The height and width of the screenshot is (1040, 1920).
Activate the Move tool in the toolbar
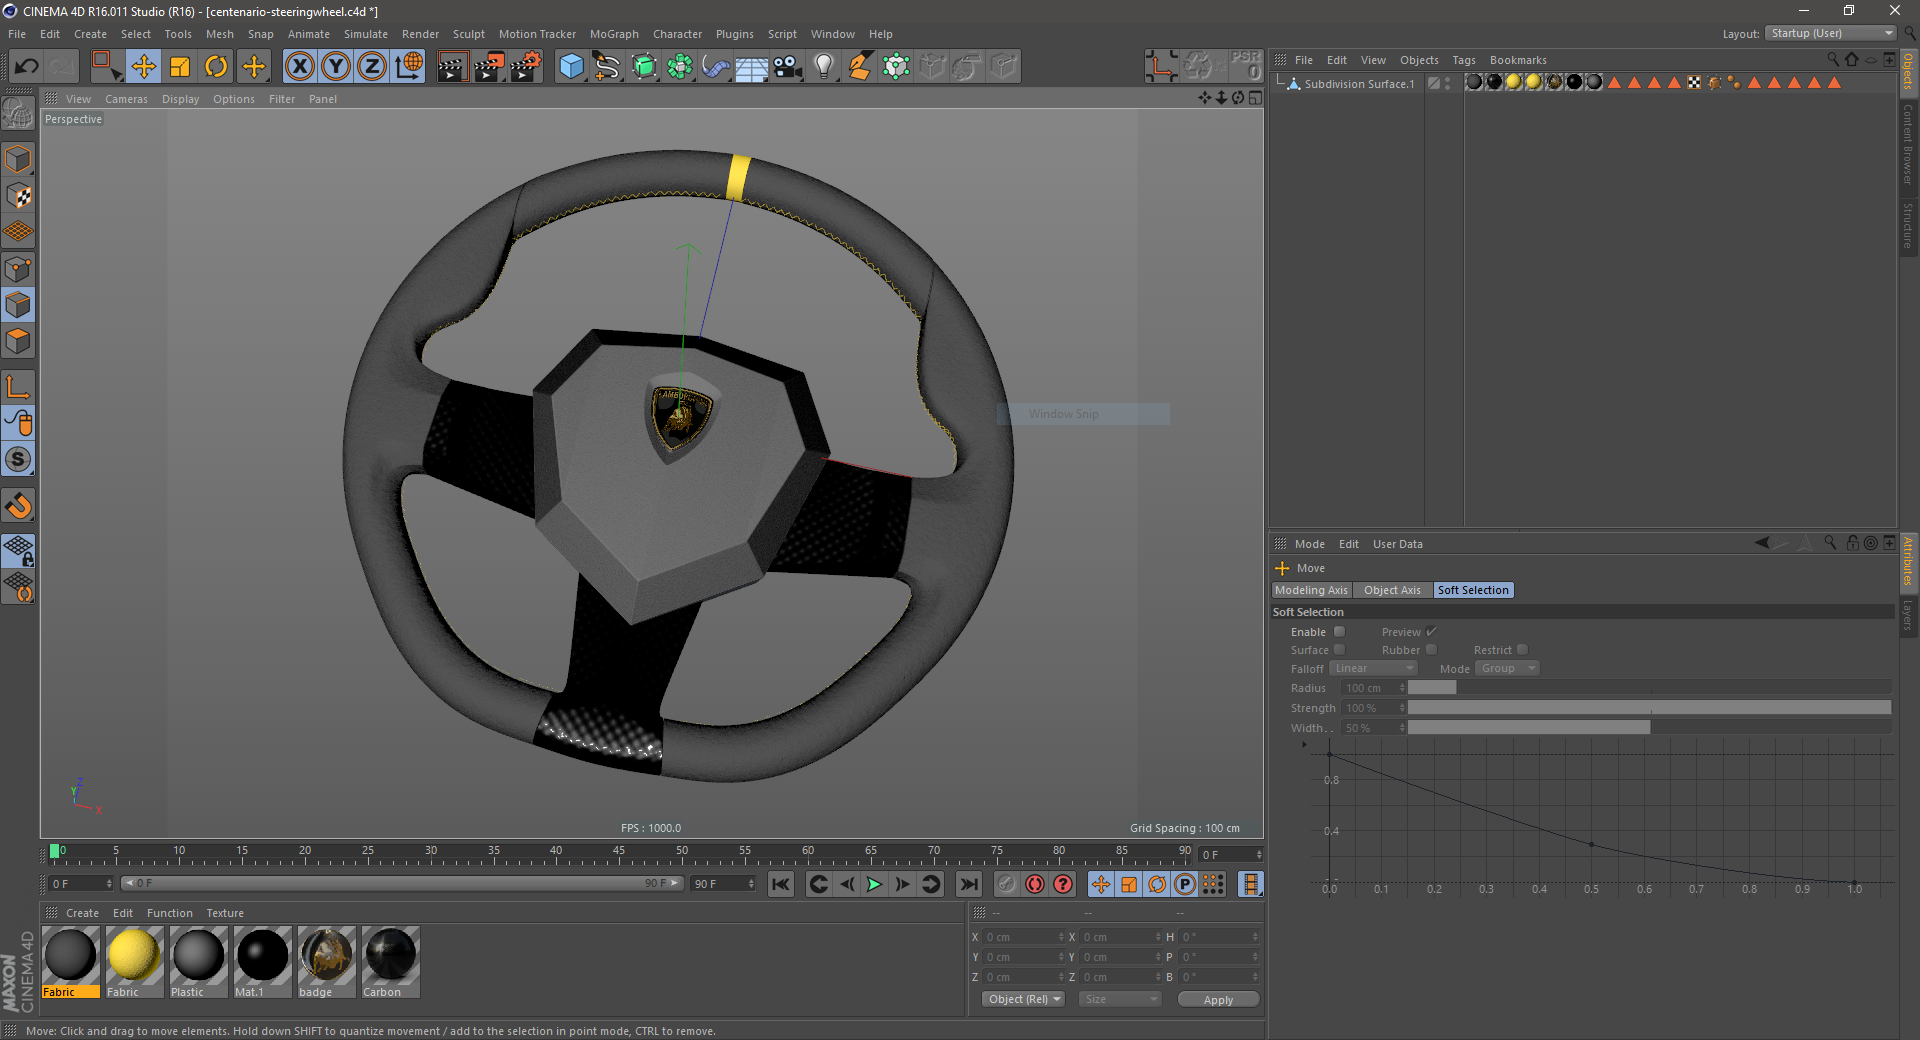coord(144,67)
